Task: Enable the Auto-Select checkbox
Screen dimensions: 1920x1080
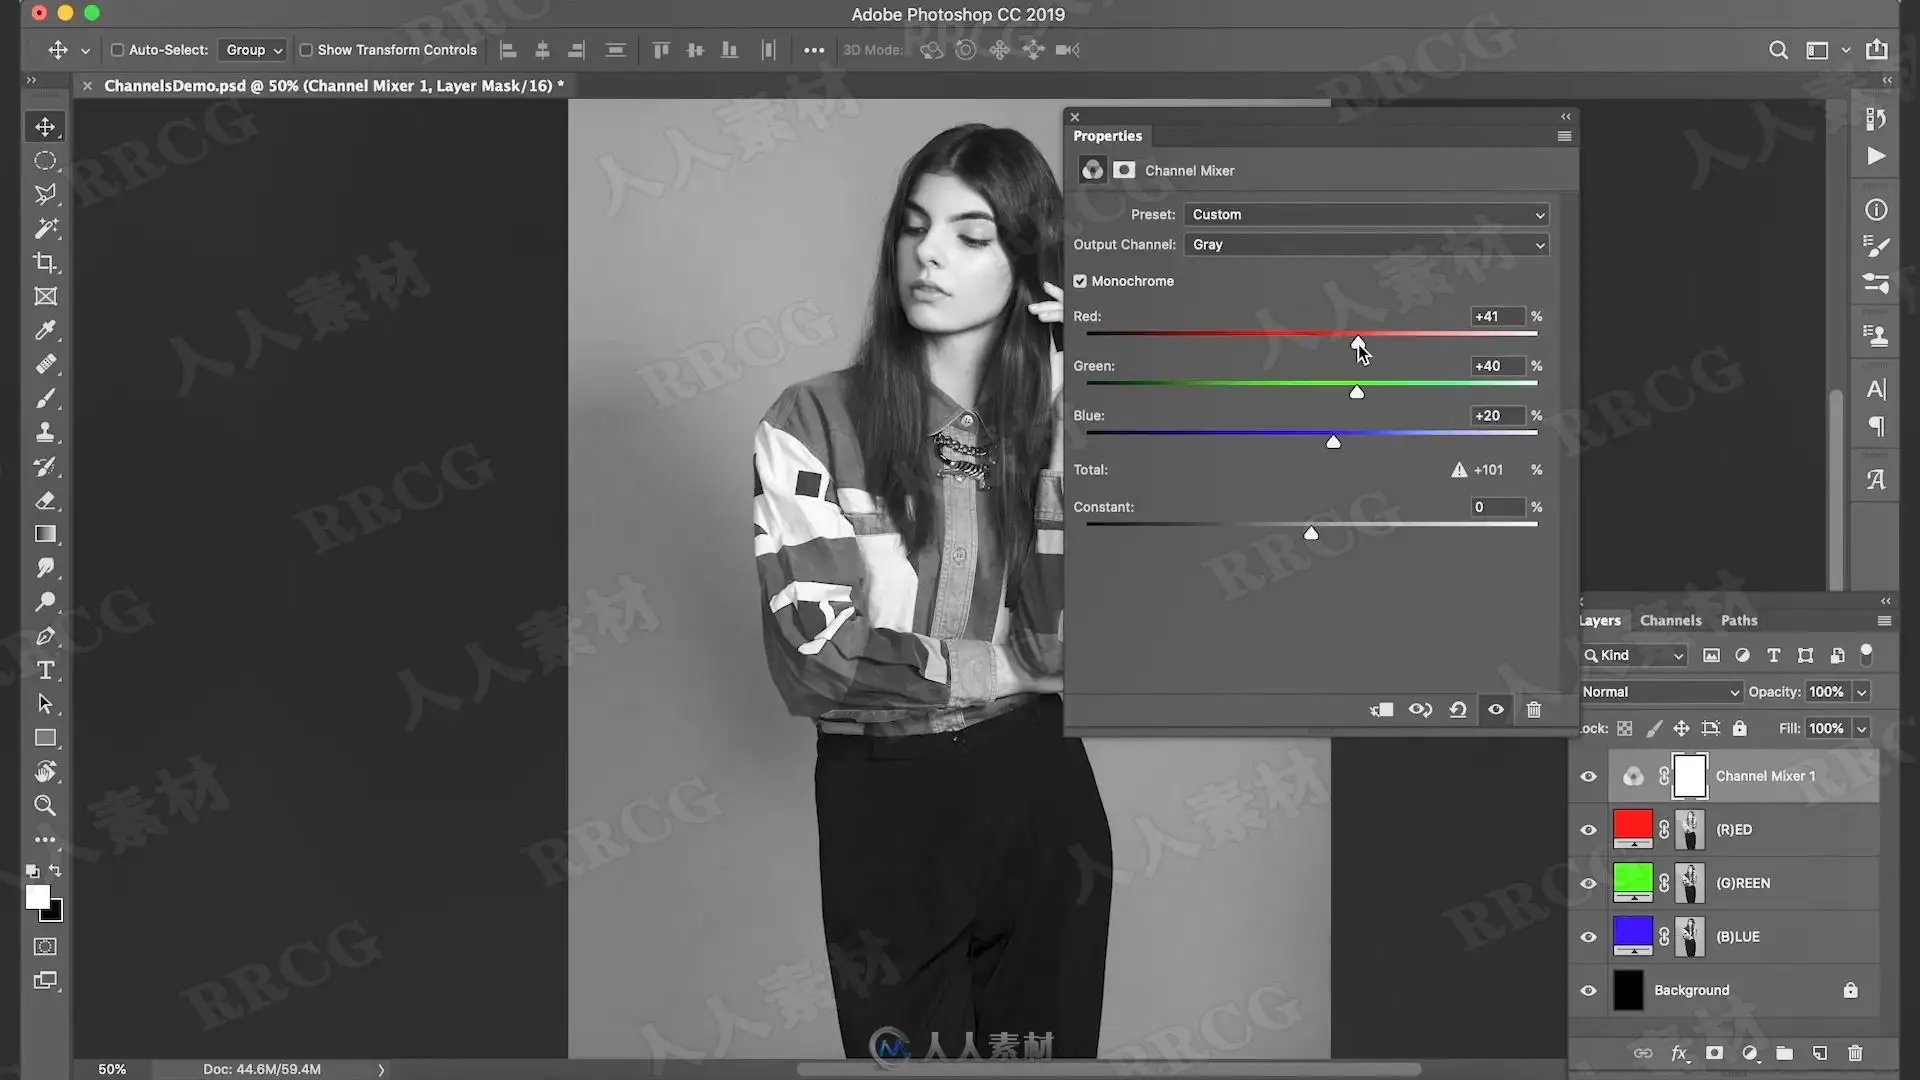Action: (117, 50)
